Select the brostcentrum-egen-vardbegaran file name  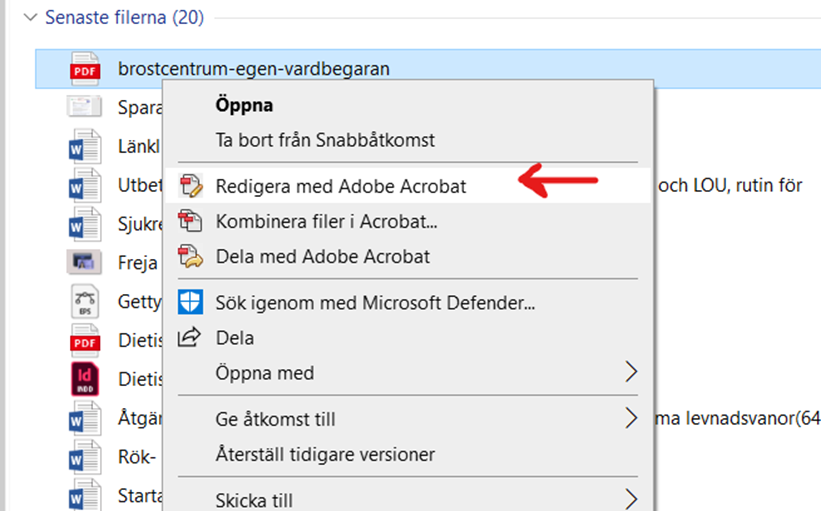[x=254, y=69]
